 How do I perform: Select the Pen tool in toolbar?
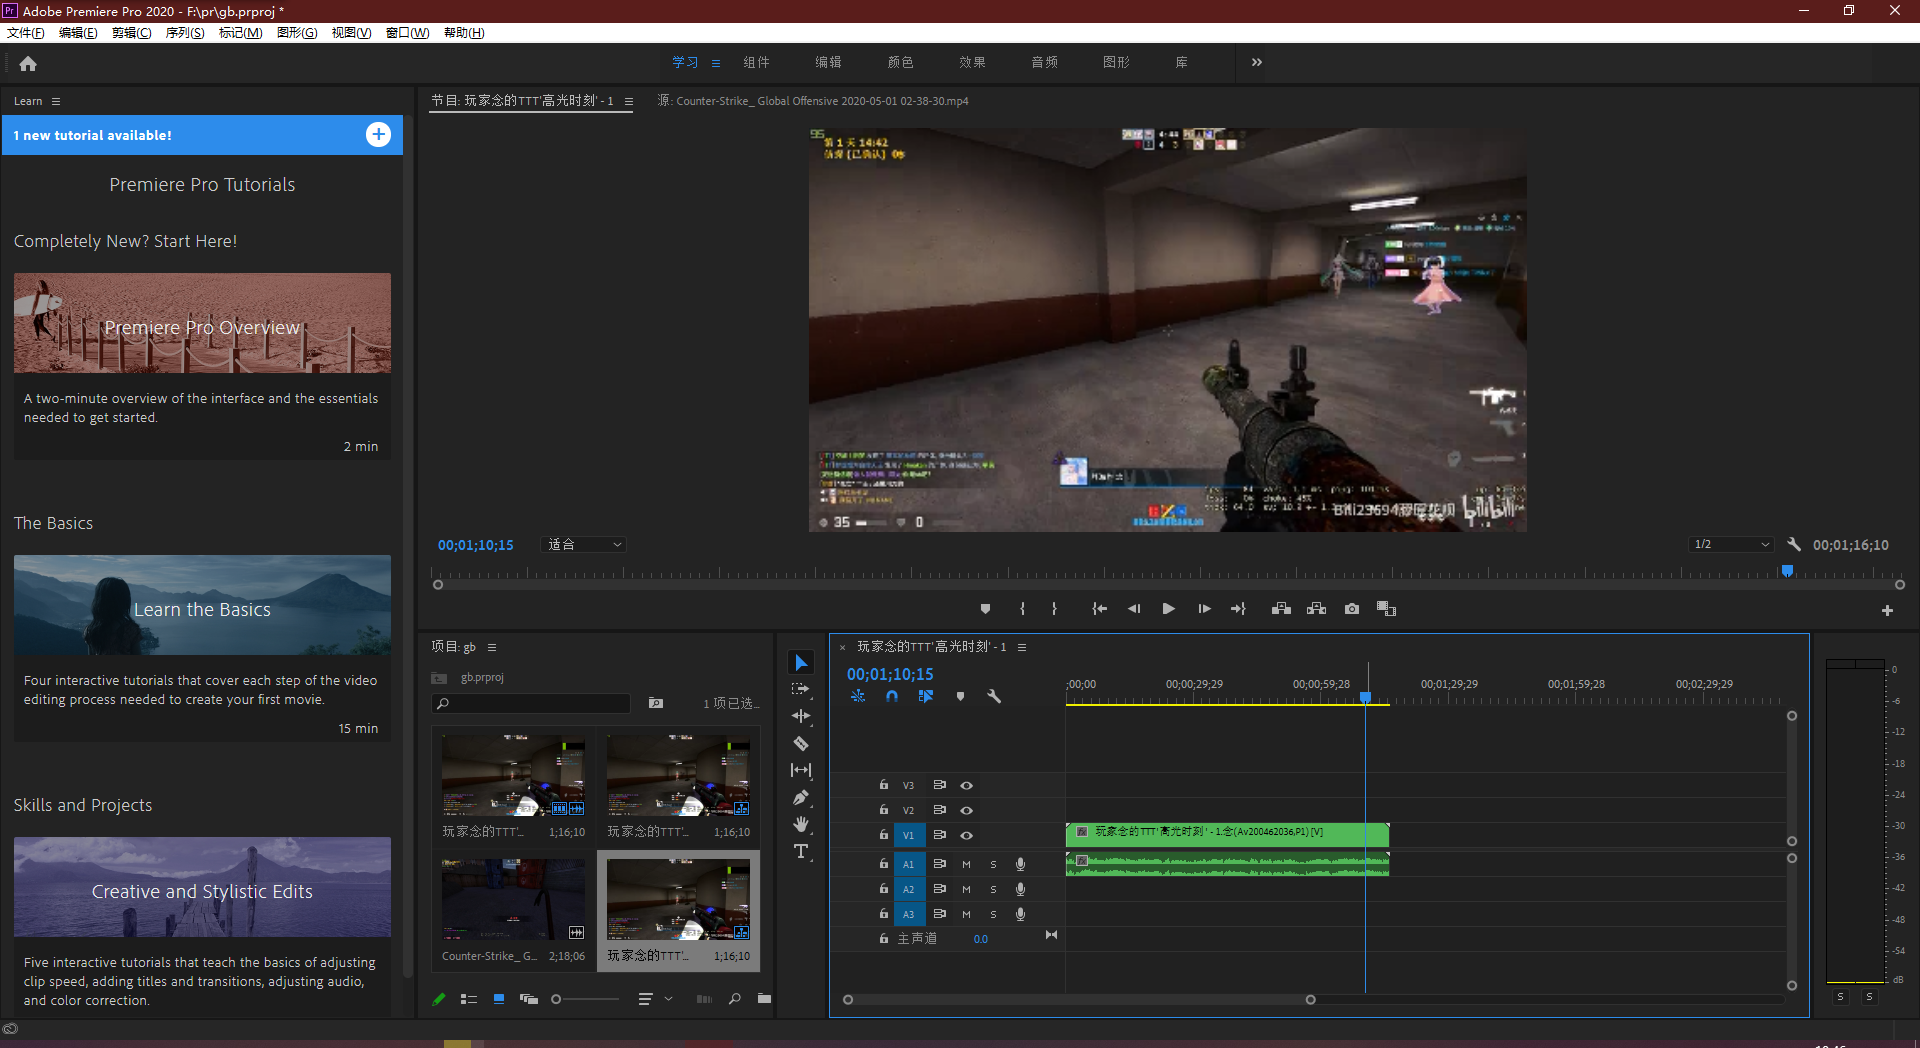coord(801,798)
